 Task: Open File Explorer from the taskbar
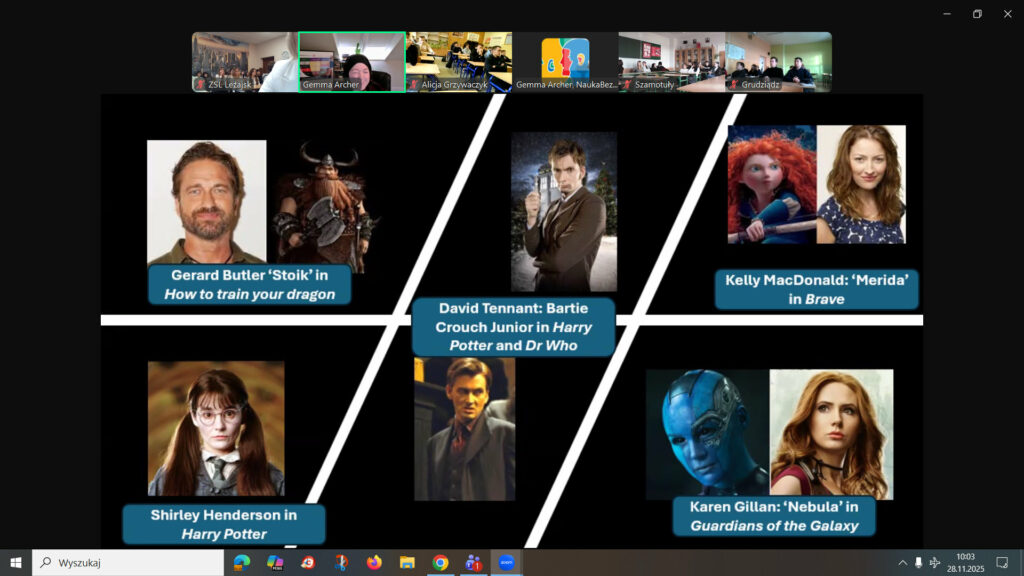pos(407,563)
